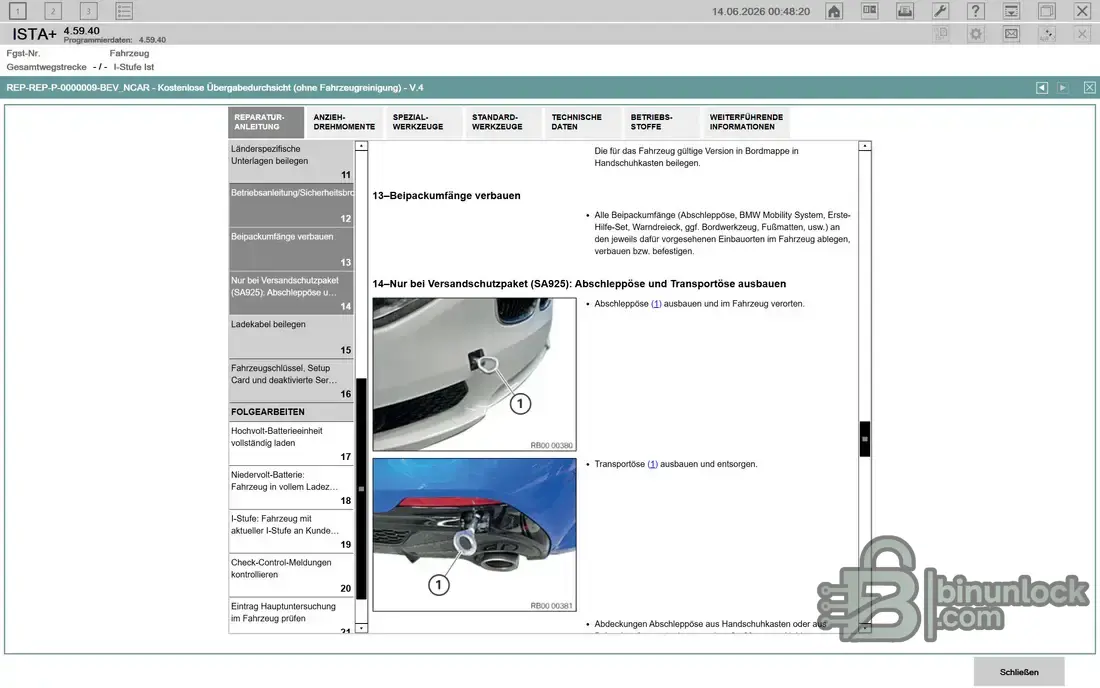Image resolution: width=1100 pixels, height=688 pixels.
Task: Click the print icon in top toolbar
Action: 905,11
